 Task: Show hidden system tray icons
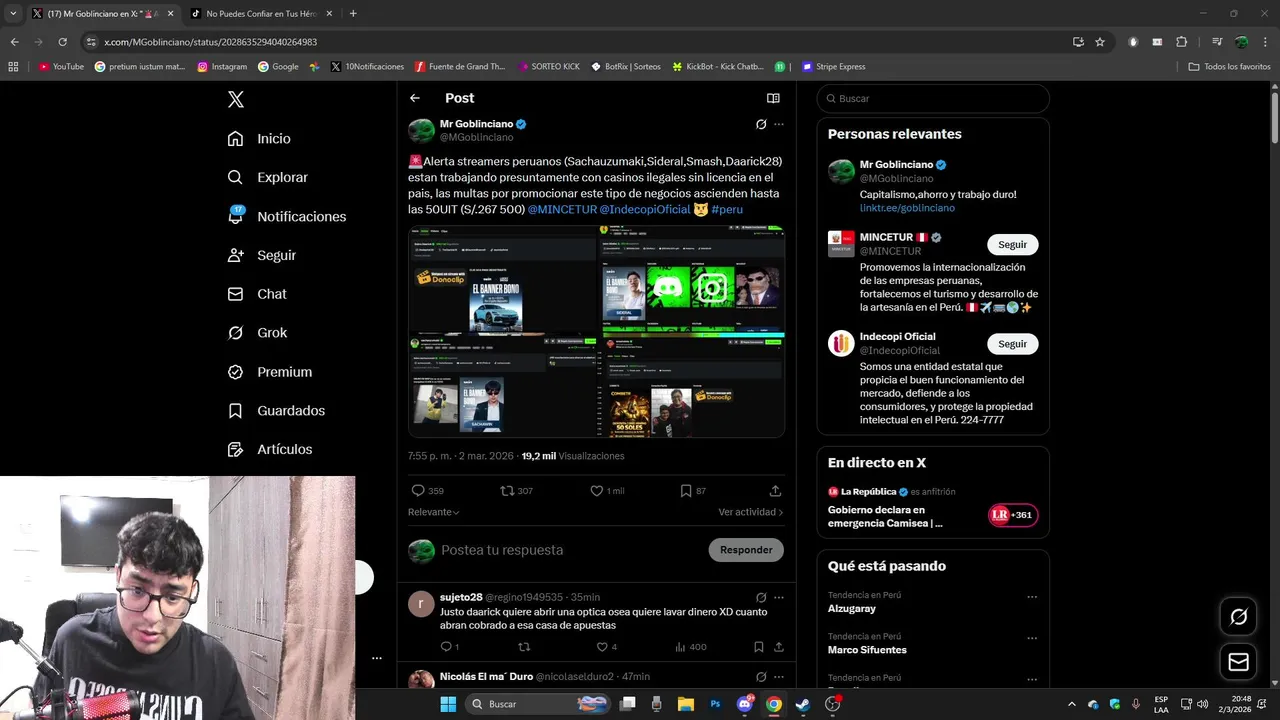[x=1072, y=704]
